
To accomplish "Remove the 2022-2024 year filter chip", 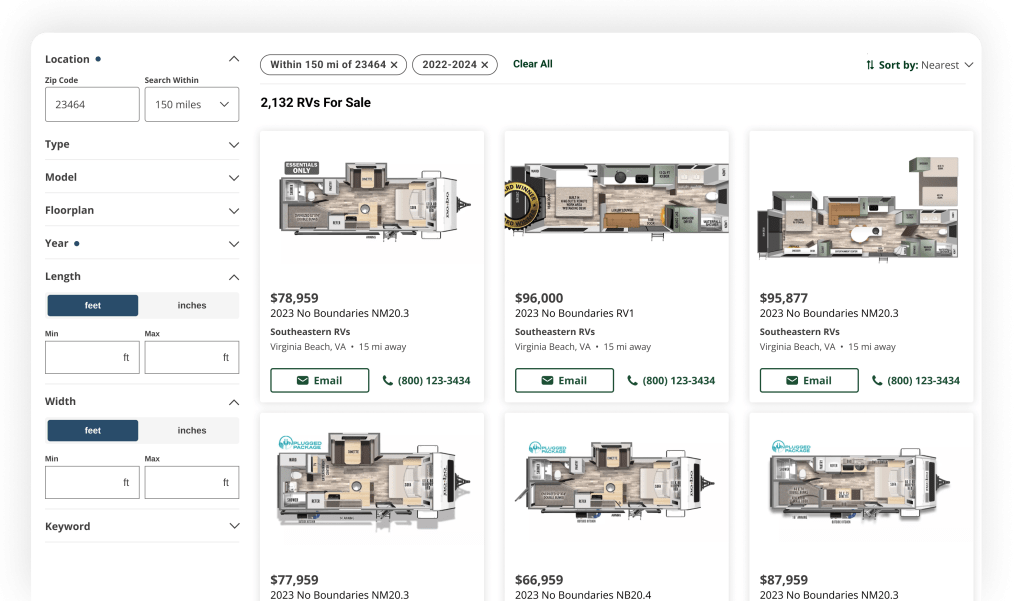I will coord(485,65).
